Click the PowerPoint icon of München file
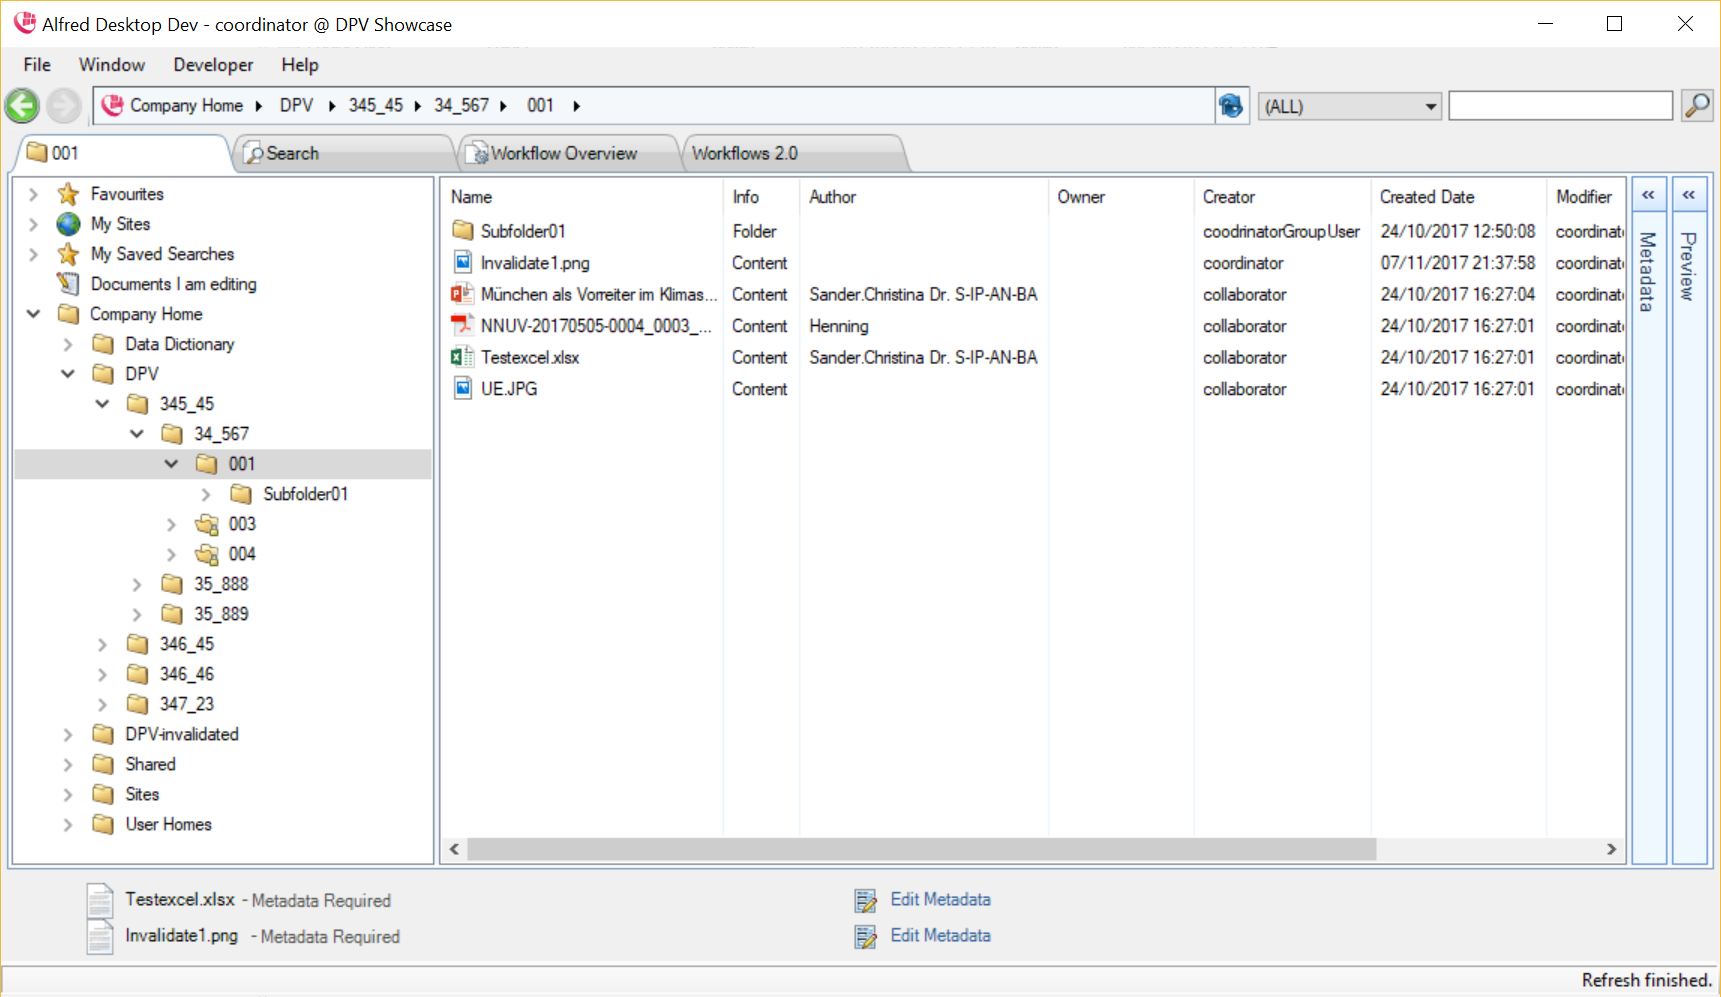 coord(462,294)
